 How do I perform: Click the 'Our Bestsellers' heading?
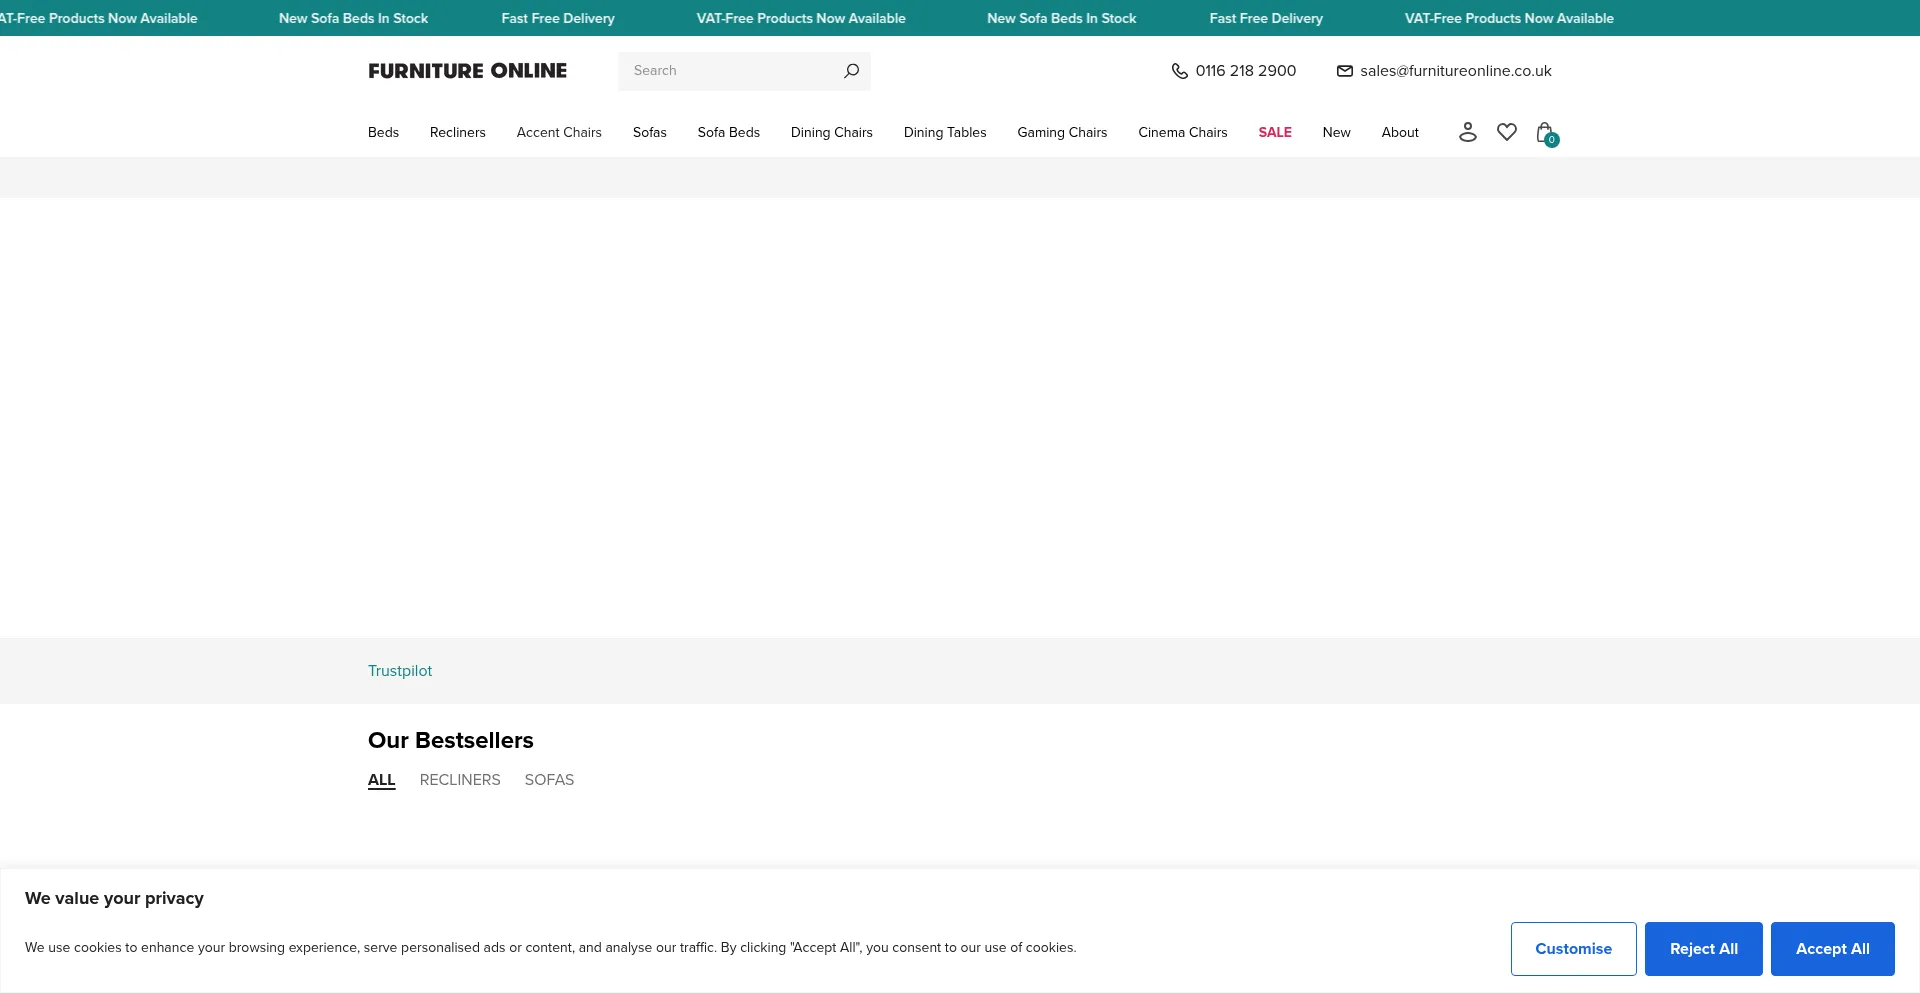pyautogui.click(x=451, y=741)
